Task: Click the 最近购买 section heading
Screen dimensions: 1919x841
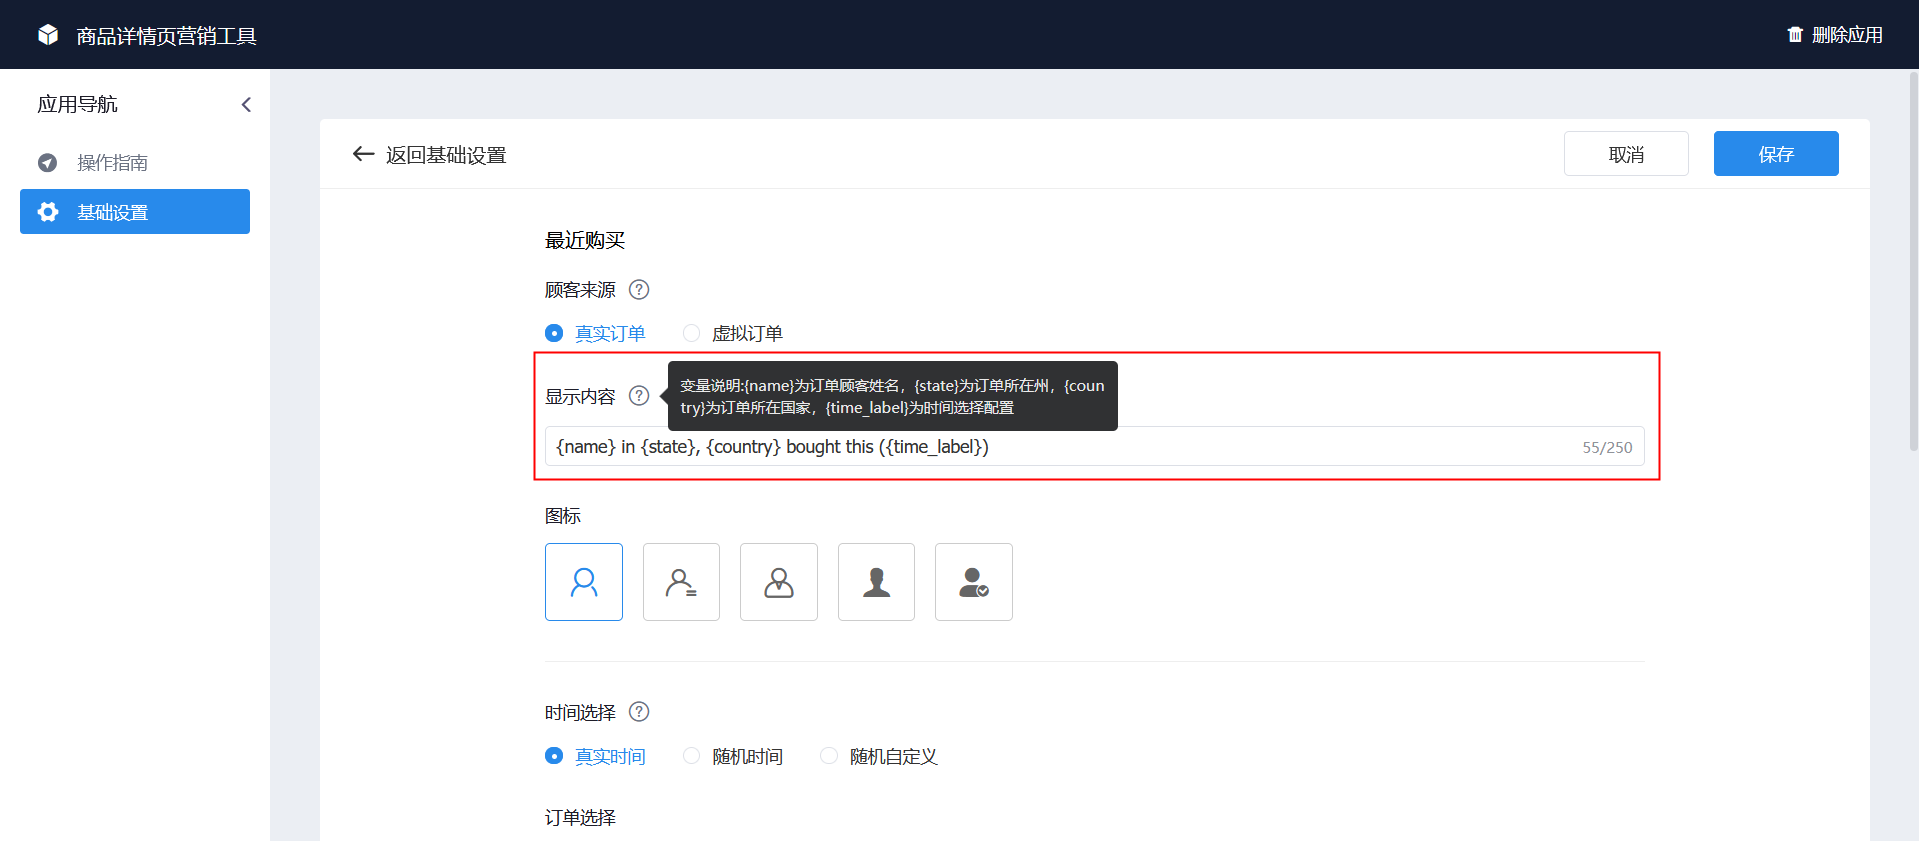Action: pos(585,240)
